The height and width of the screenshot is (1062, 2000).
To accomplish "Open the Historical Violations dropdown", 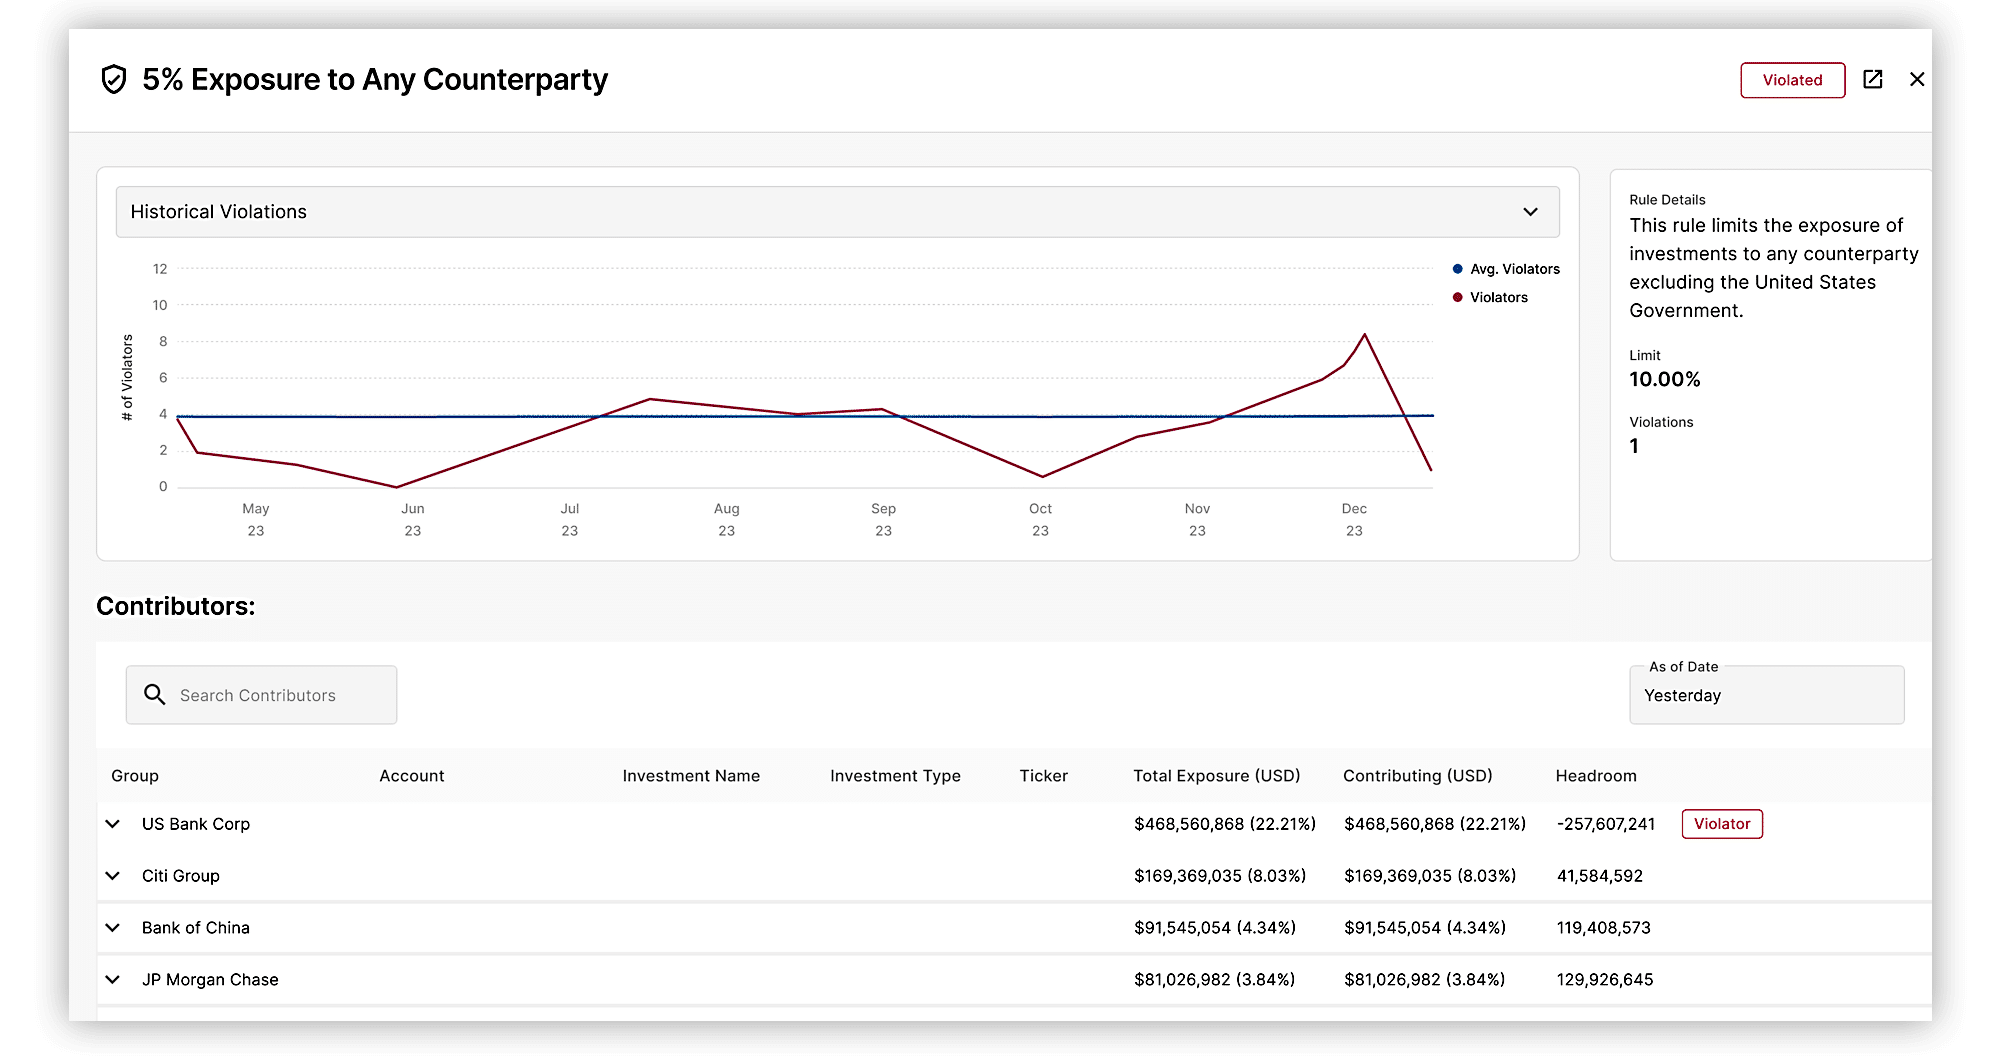I will click(837, 212).
